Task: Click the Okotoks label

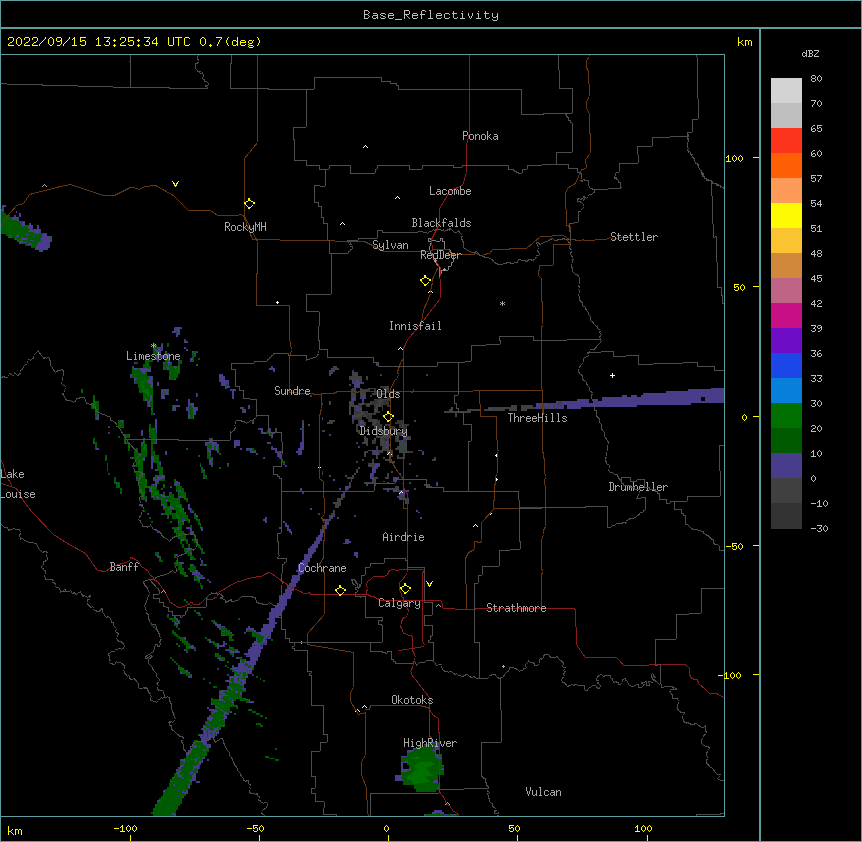Action: click(x=412, y=700)
